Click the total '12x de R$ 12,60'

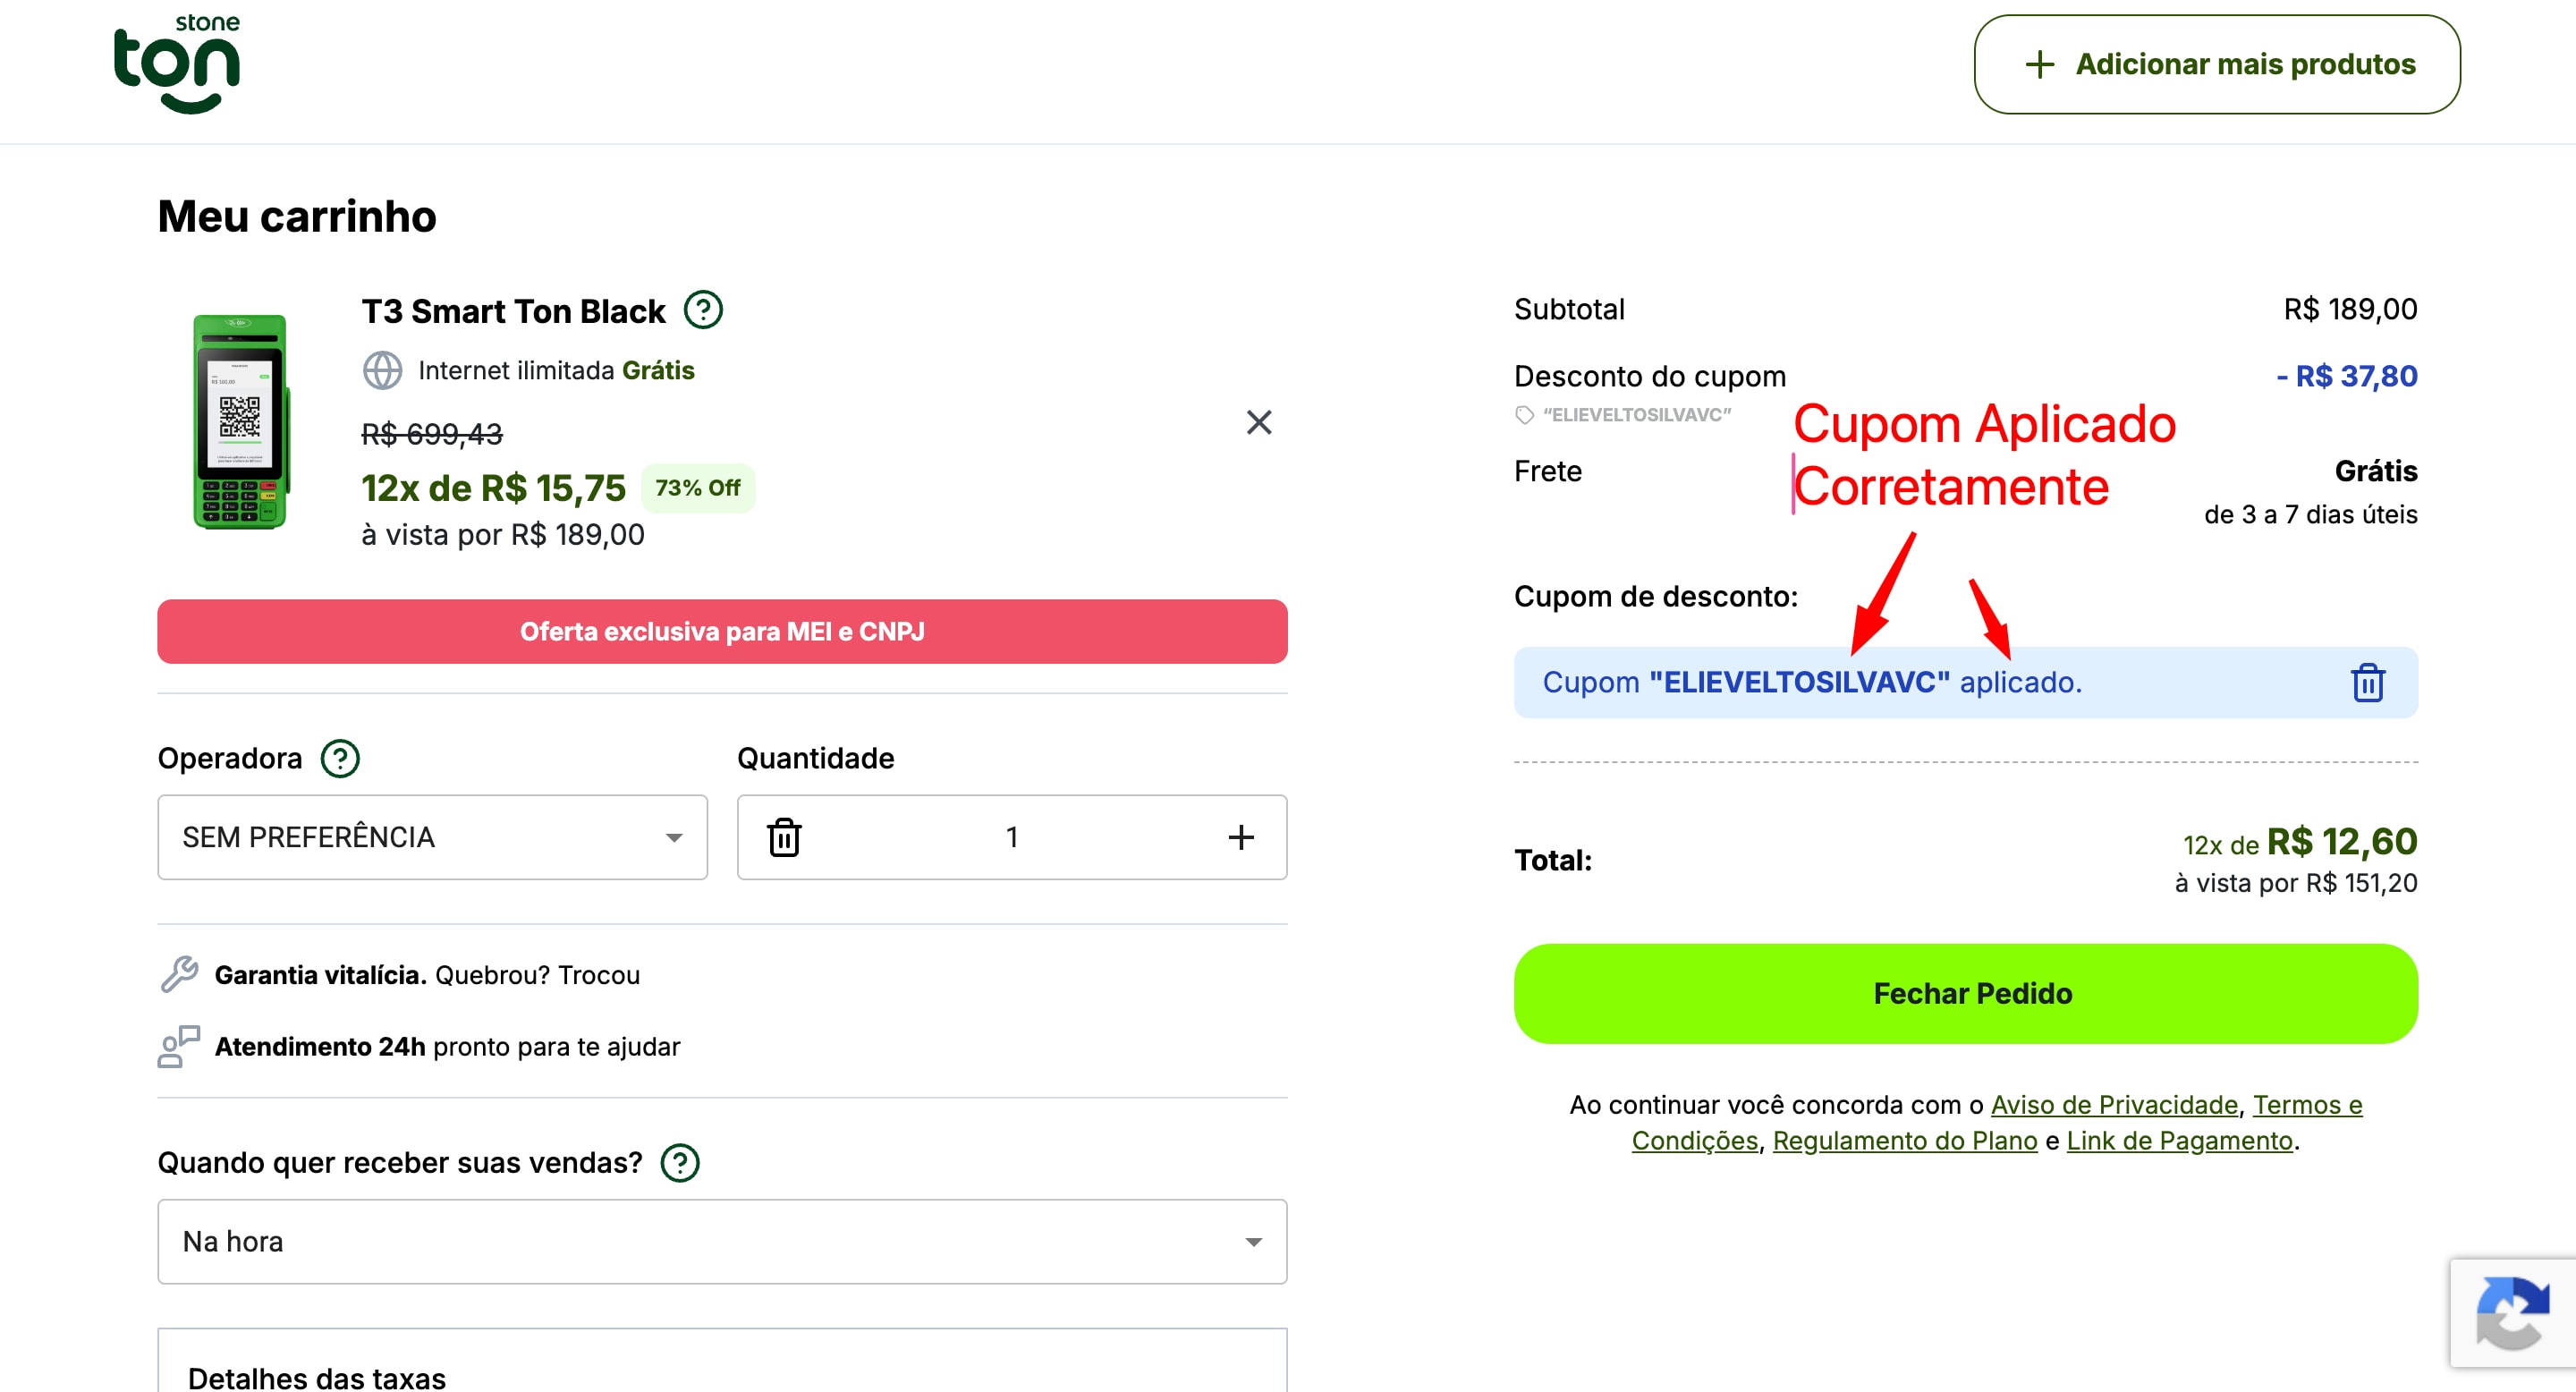2299,842
